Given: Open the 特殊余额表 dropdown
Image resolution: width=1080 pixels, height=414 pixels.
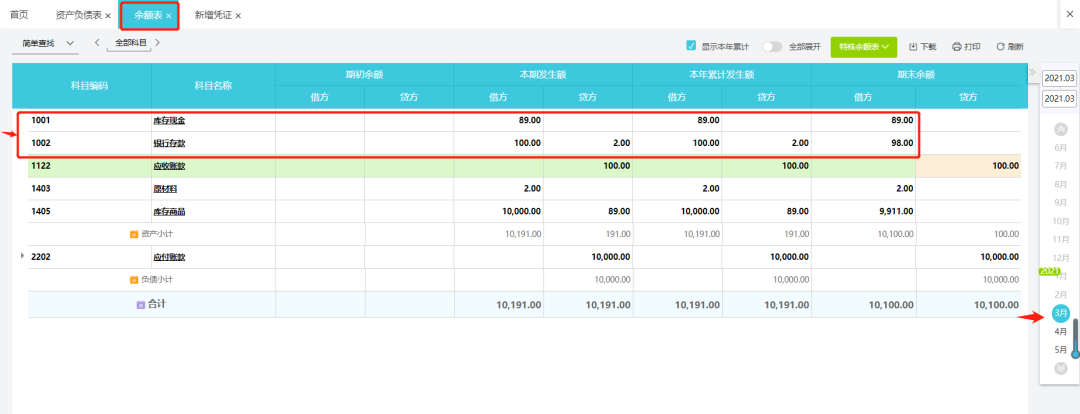Looking at the screenshot, I should tap(864, 47).
